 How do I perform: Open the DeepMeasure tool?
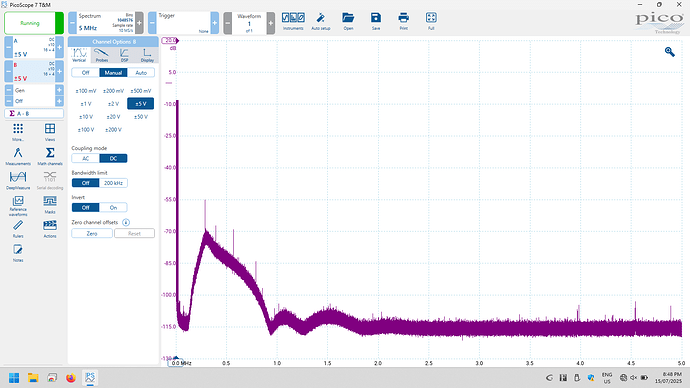(18, 180)
